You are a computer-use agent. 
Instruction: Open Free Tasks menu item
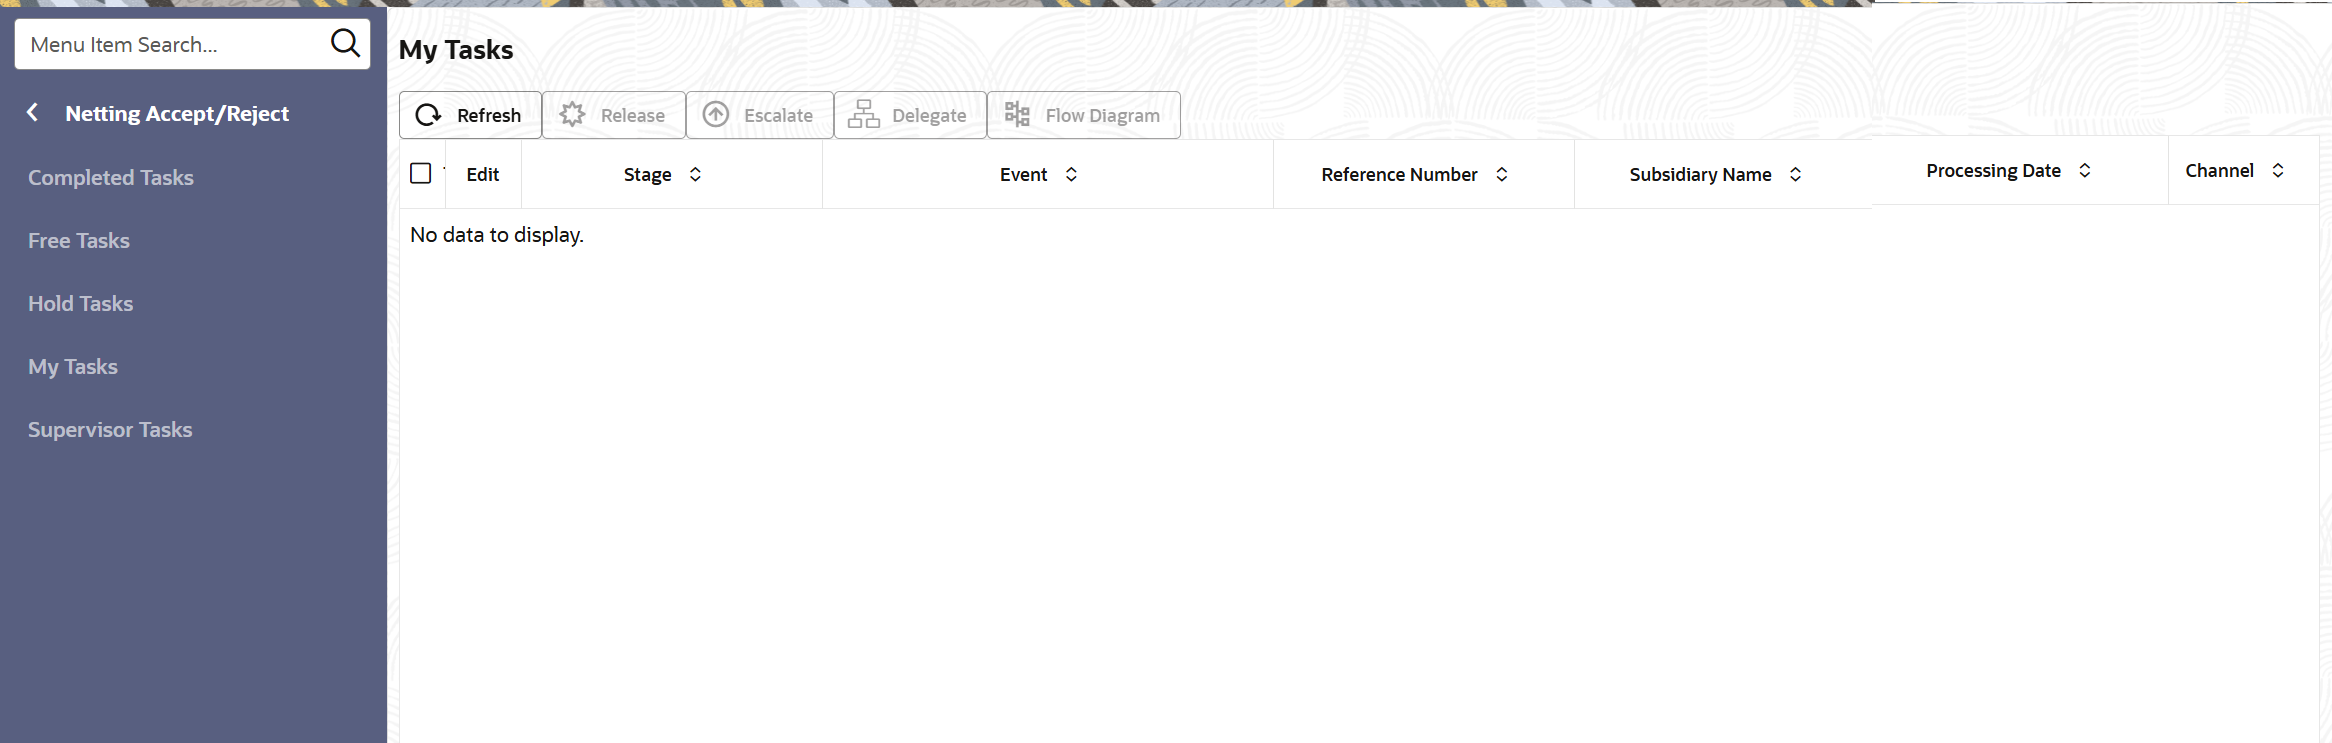coord(79,240)
